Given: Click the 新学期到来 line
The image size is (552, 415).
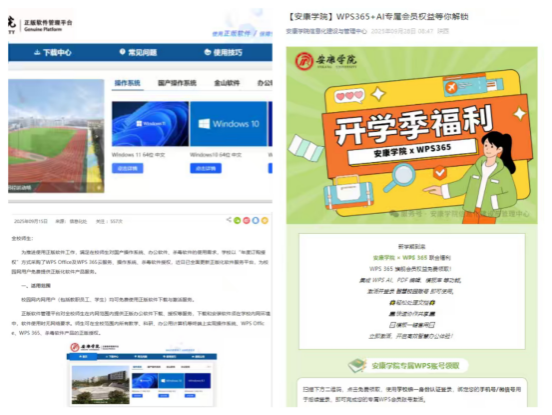Looking at the screenshot, I should (x=412, y=246).
